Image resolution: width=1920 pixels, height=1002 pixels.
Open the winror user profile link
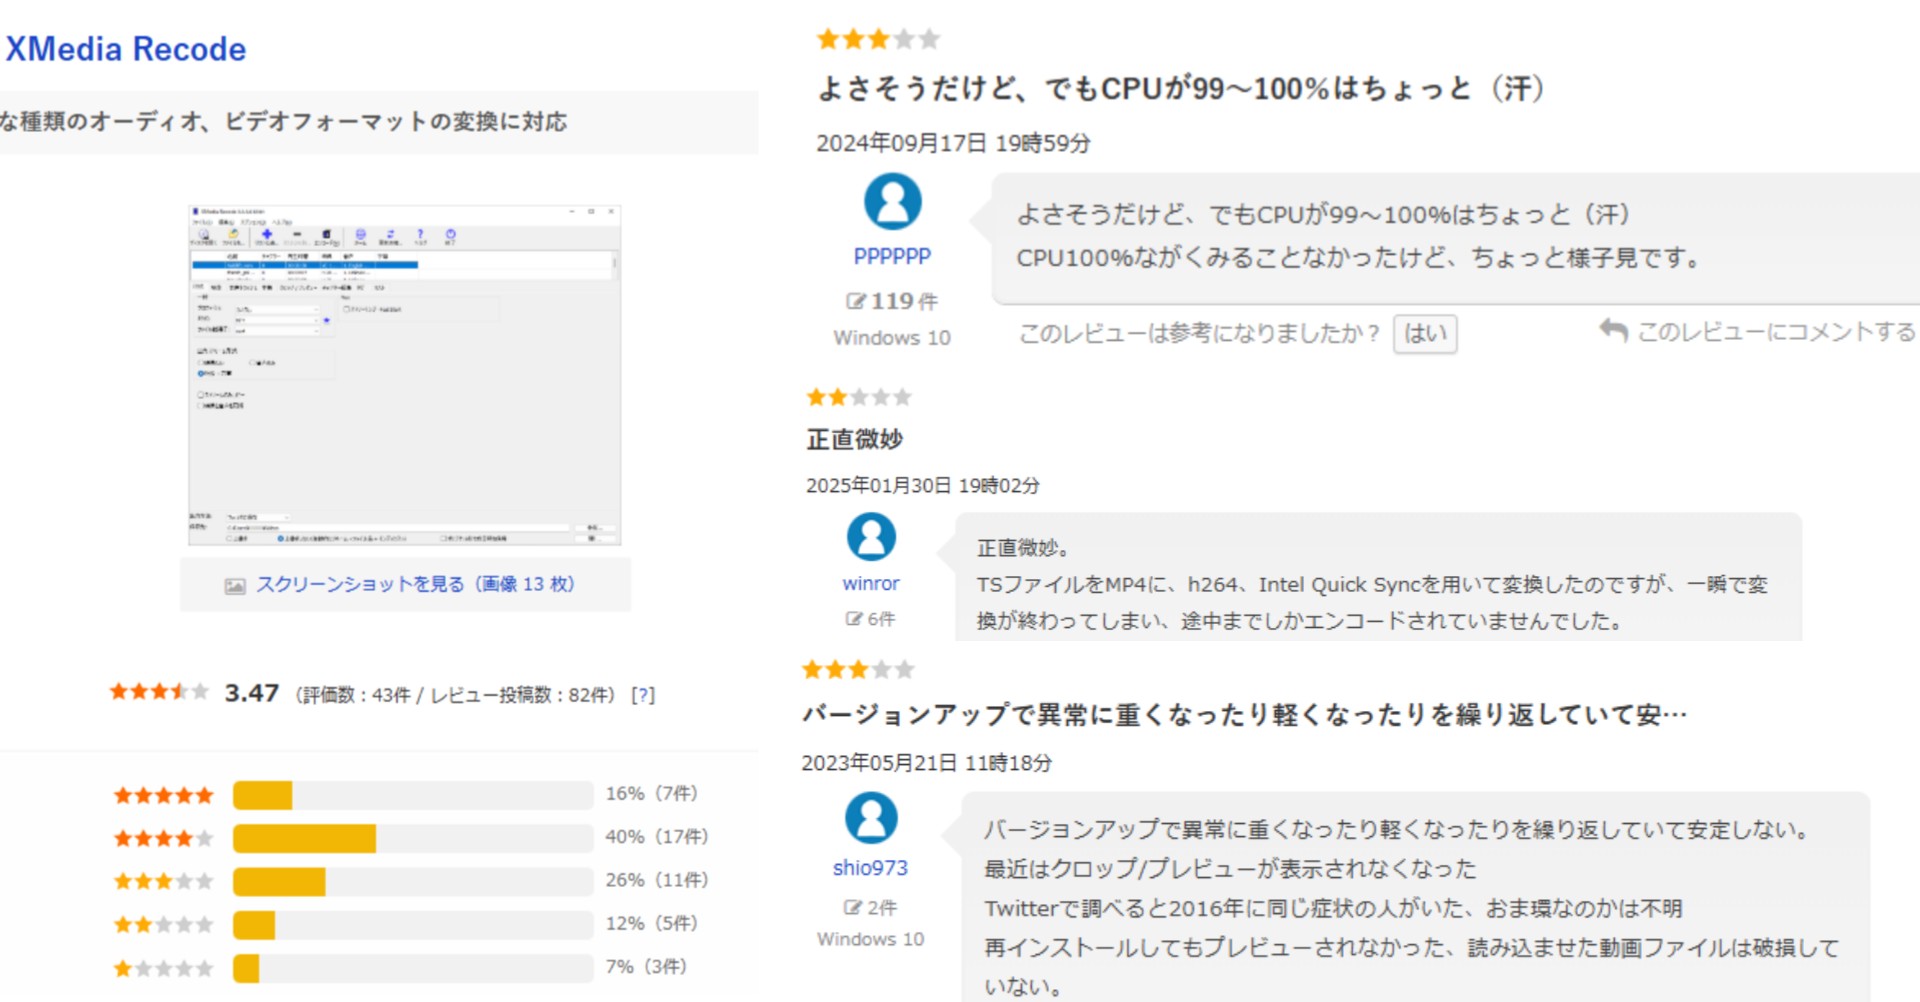[871, 584]
